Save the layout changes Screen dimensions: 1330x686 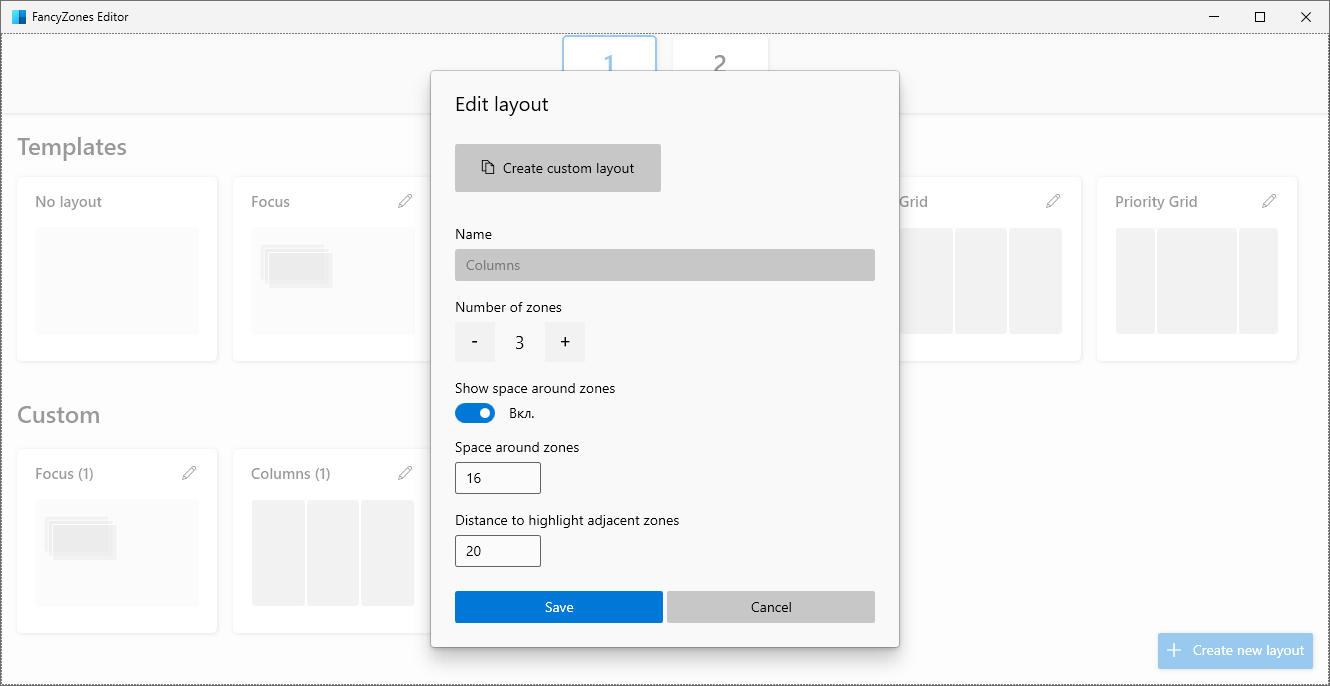tap(559, 607)
